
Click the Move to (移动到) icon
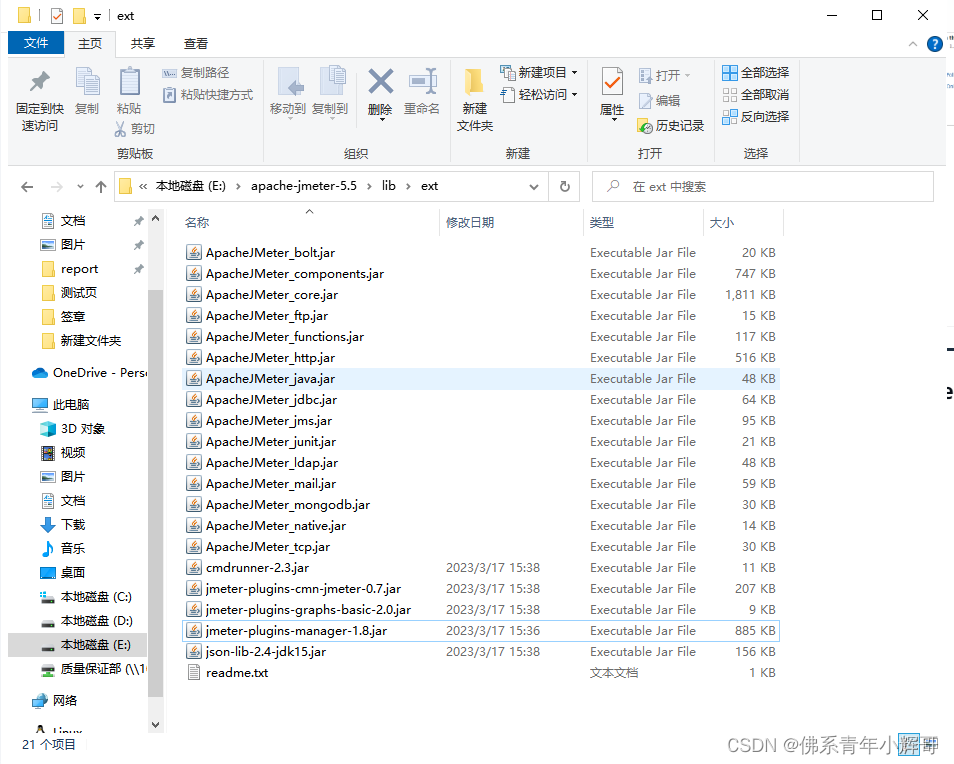(290, 82)
